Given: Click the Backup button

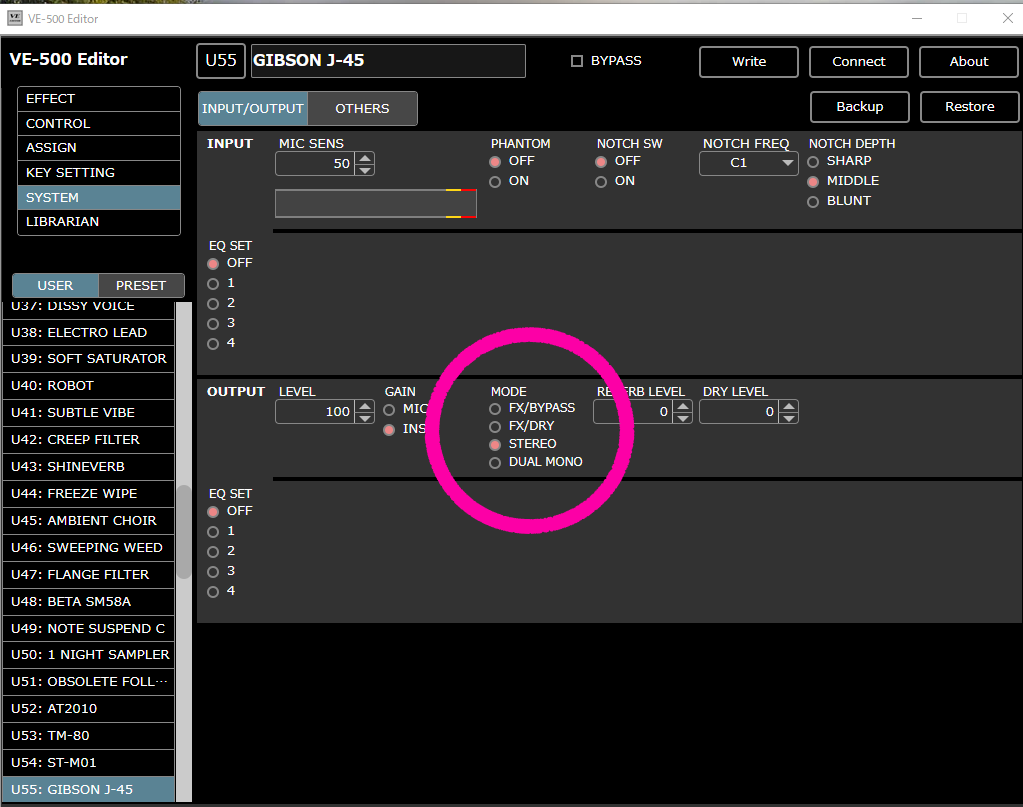Looking at the screenshot, I should tap(860, 106).
